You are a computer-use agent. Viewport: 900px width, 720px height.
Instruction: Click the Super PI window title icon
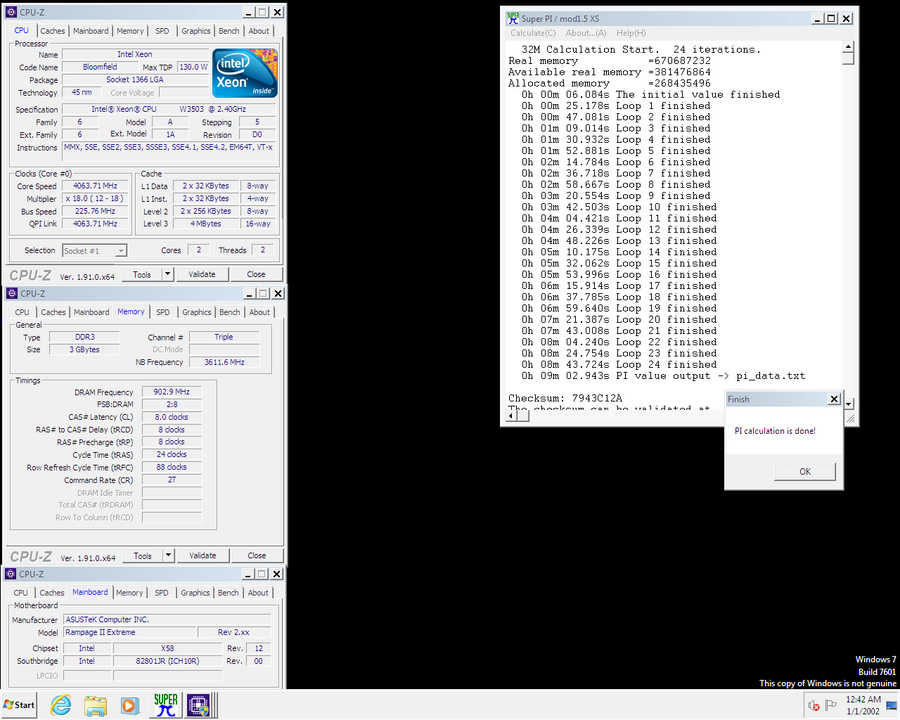pyautogui.click(x=513, y=18)
